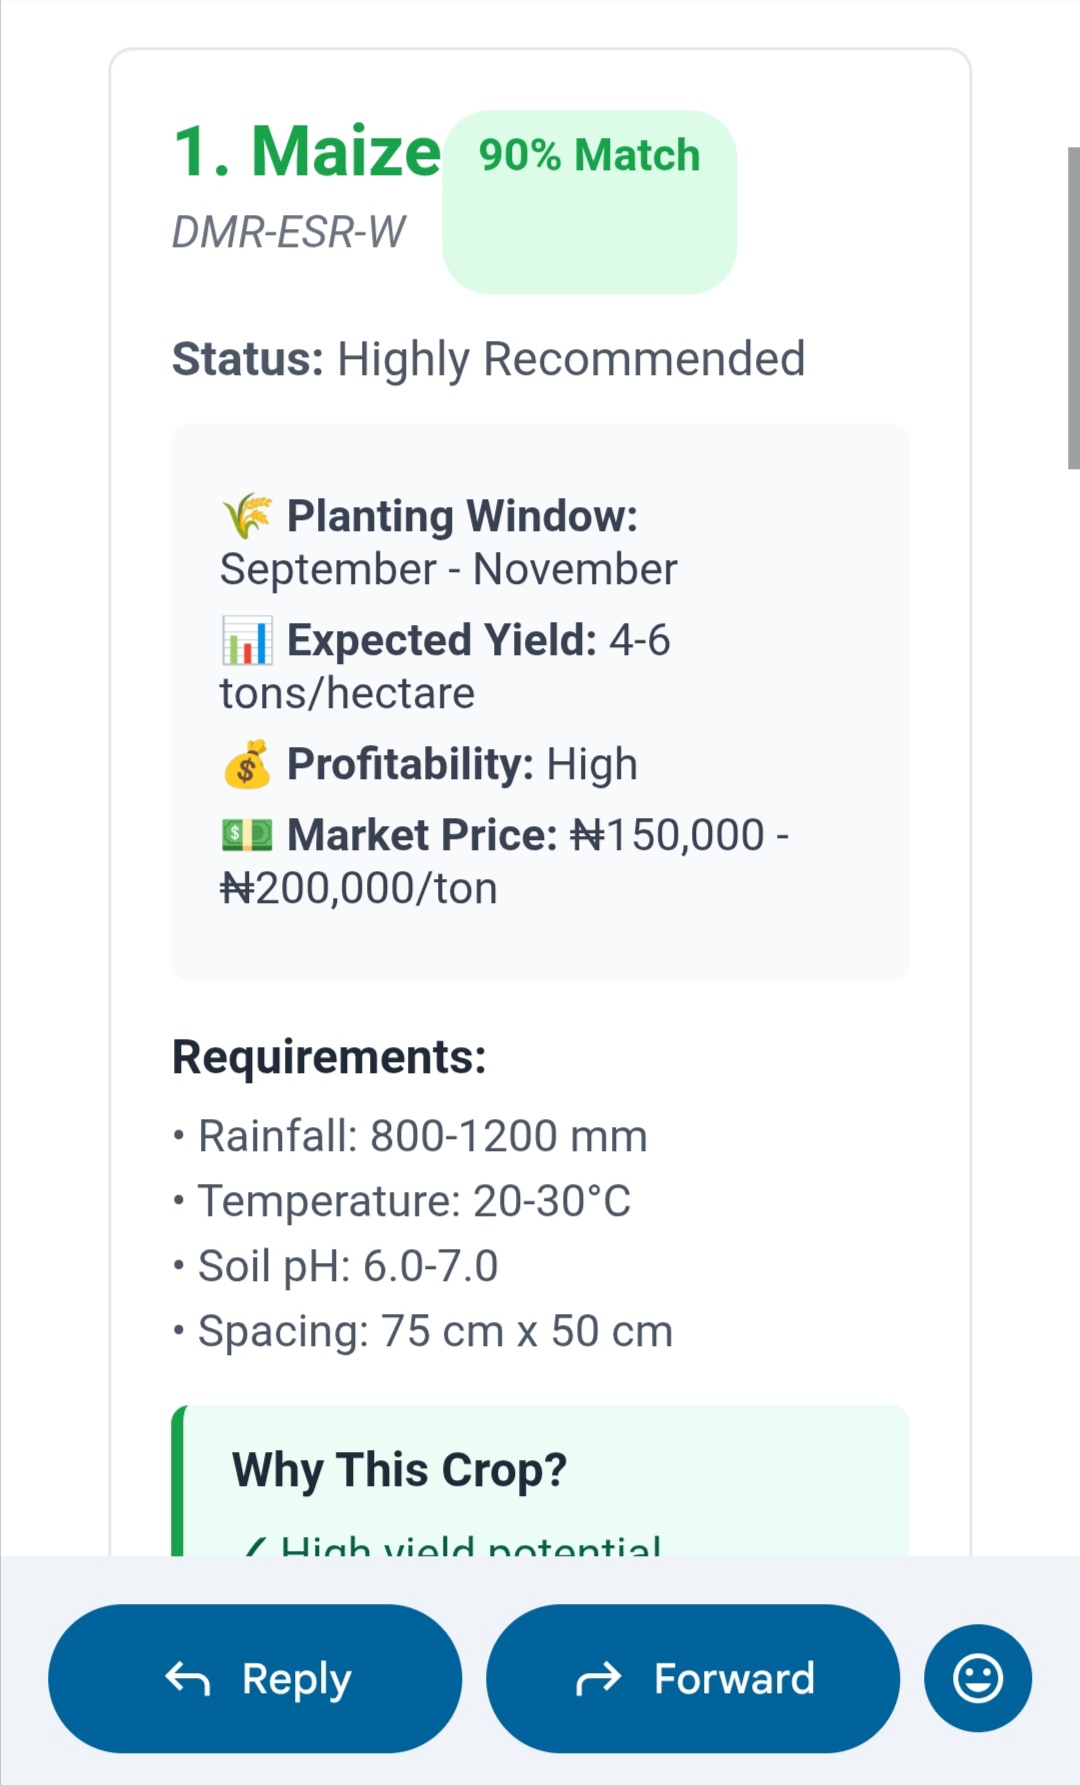This screenshot has height=1785, width=1080.
Task: Select the Rainfall: 800-1200 mm item
Action: coord(421,1136)
